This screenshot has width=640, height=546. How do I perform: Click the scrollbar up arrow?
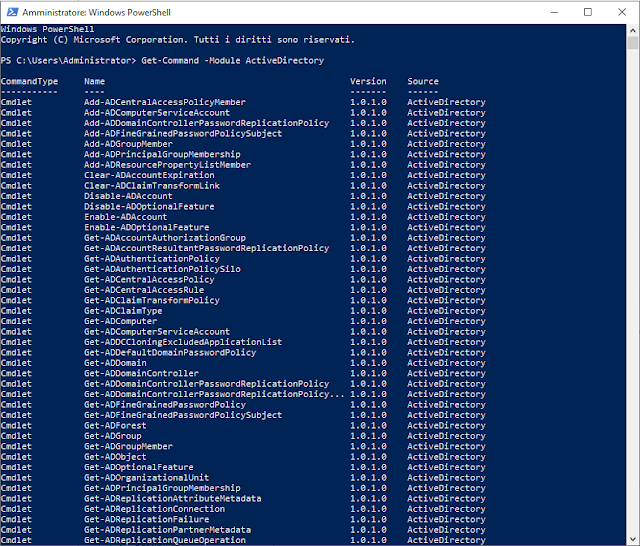[x=633, y=30]
